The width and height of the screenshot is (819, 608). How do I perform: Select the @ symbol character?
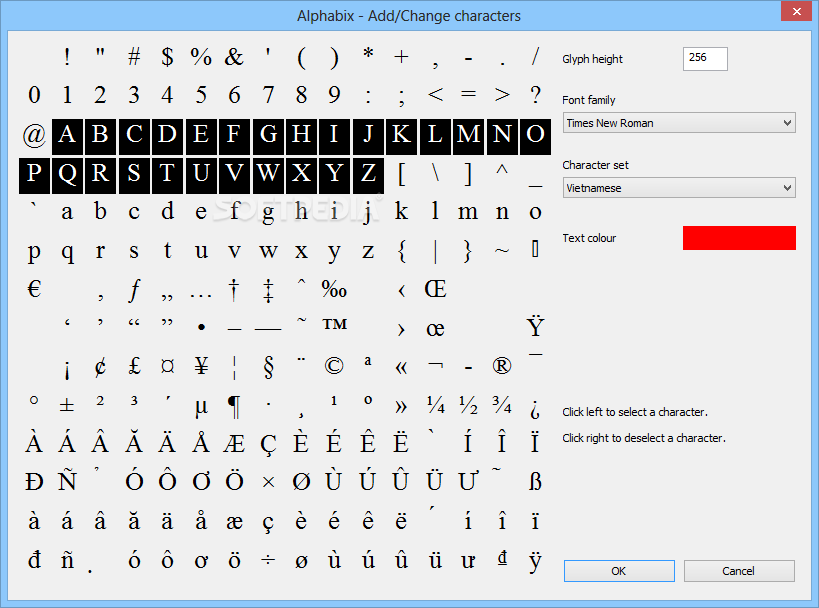point(34,136)
